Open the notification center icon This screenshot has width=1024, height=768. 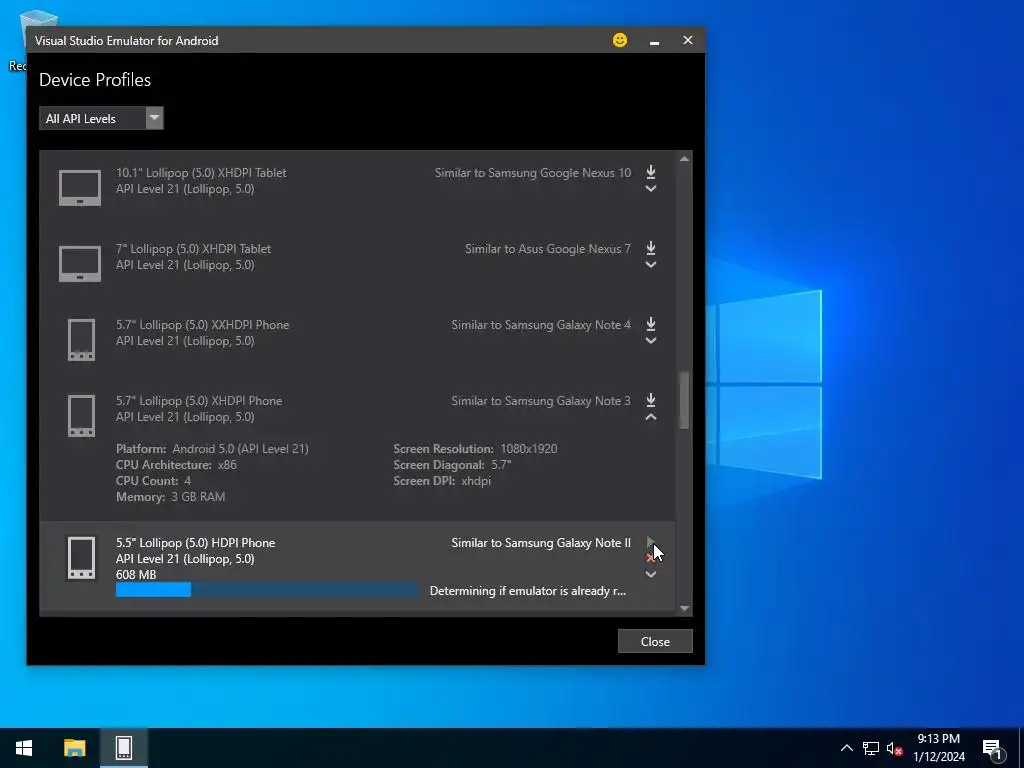(x=993, y=748)
